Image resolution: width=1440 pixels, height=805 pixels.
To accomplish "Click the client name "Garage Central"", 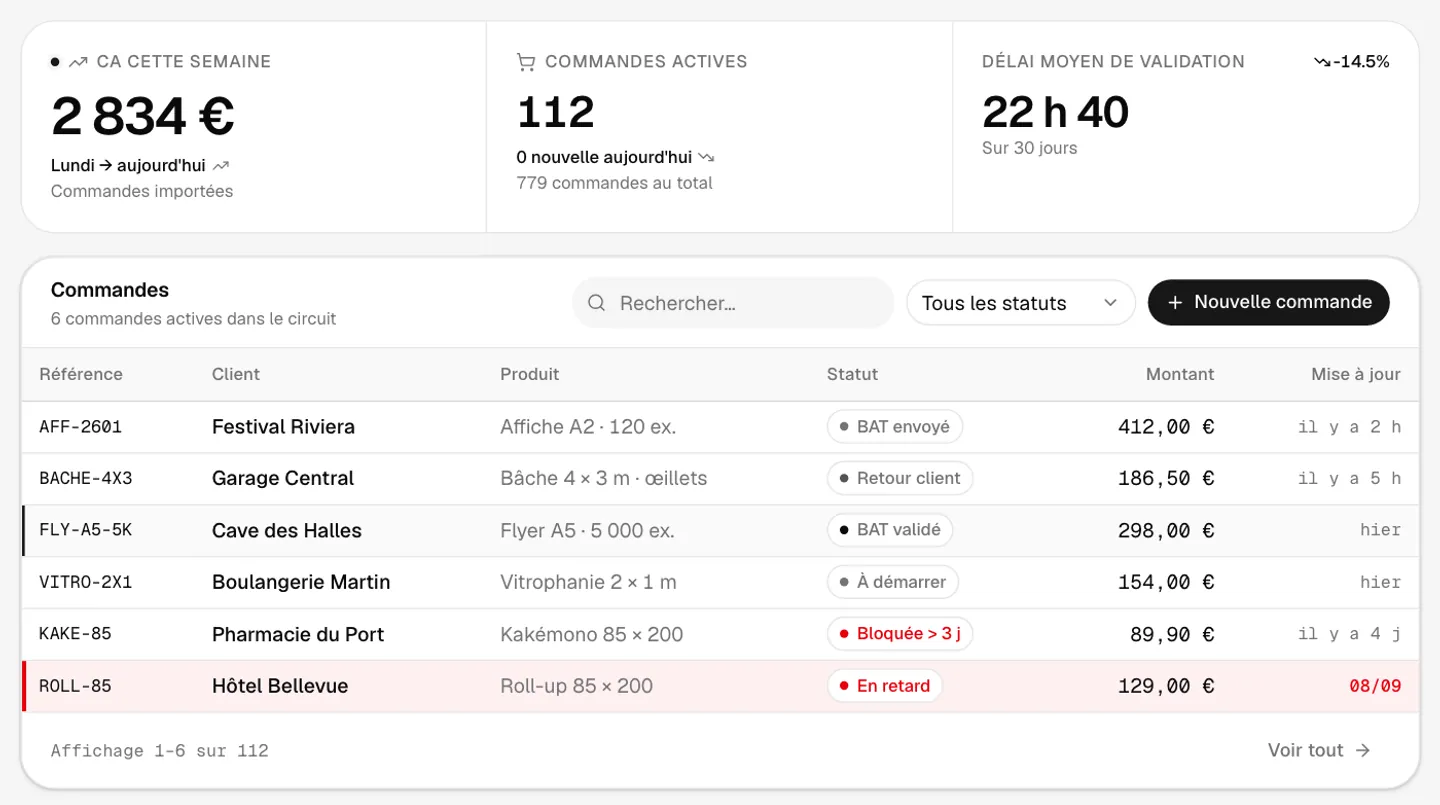I will [x=283, y=479].
